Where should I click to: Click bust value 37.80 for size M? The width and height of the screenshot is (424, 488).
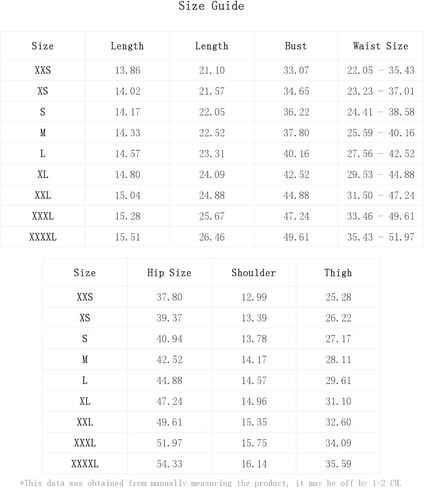click(296, 133)
